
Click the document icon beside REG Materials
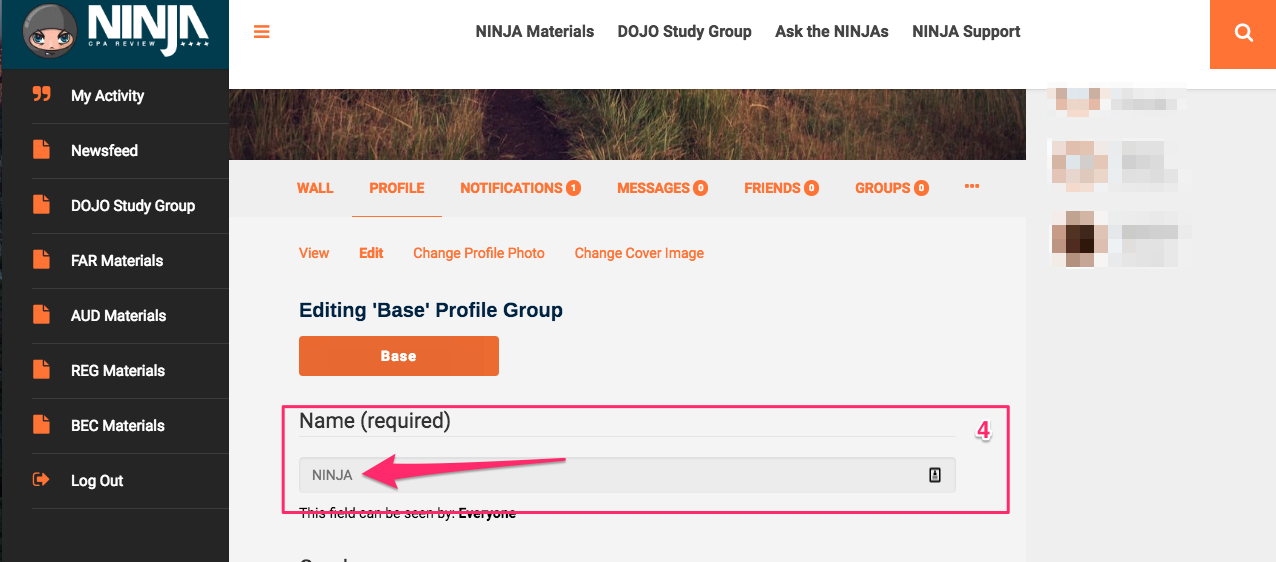[x=41, y=370]
